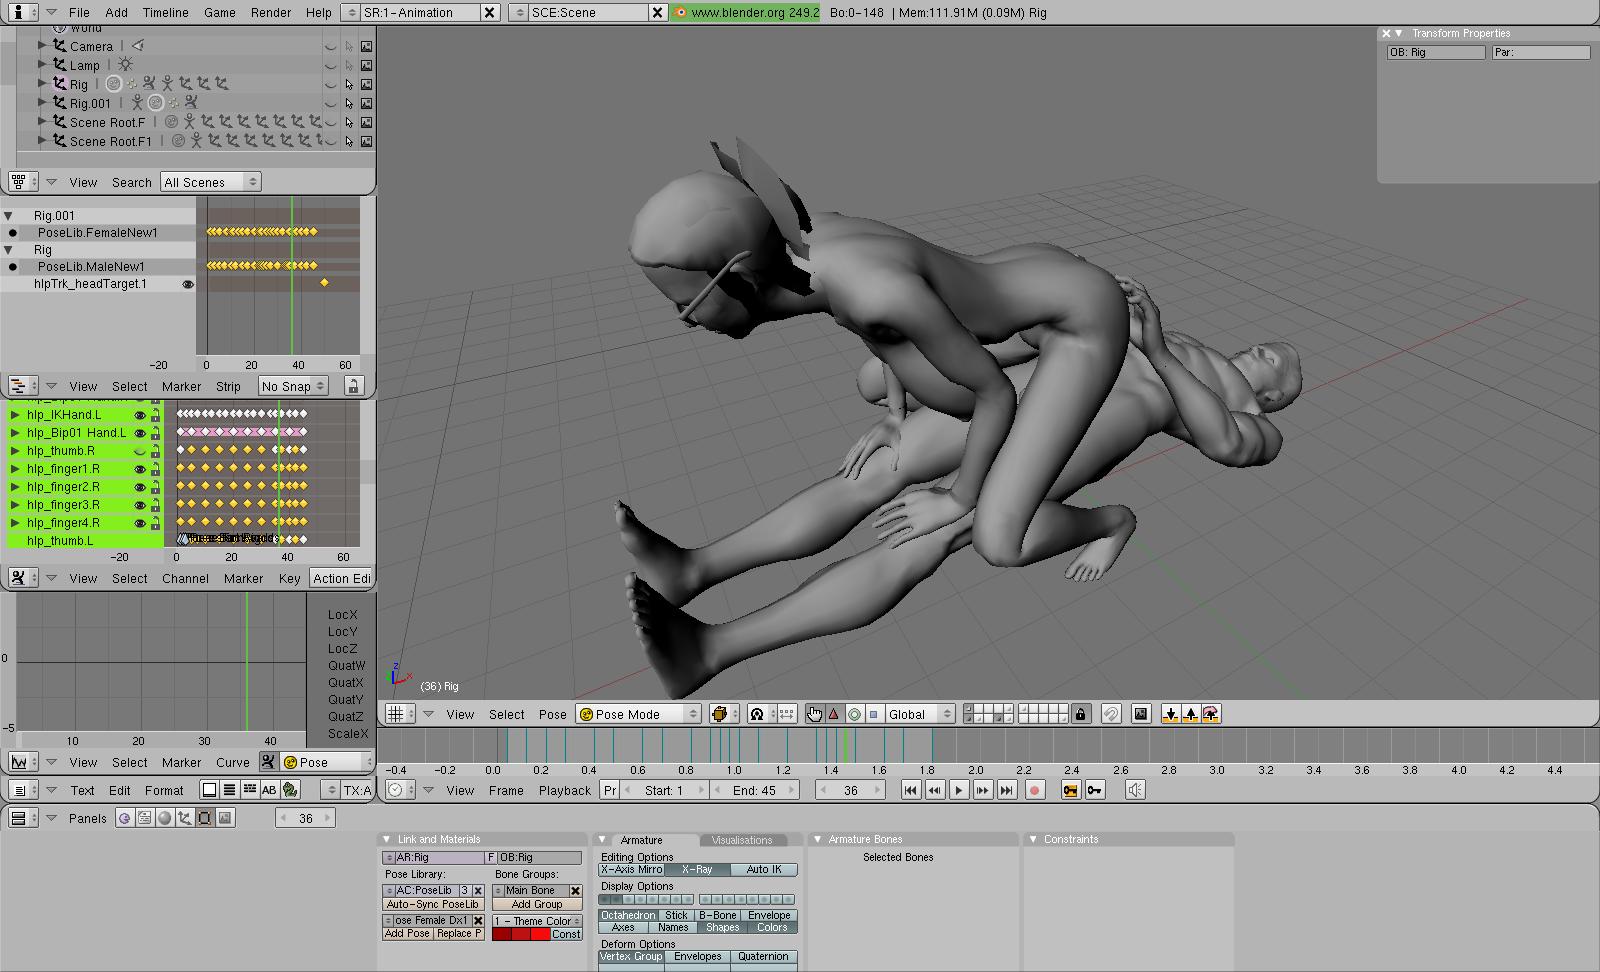Expand the Camera item in outliner
1600x972 pixels.
pos(42,46)
